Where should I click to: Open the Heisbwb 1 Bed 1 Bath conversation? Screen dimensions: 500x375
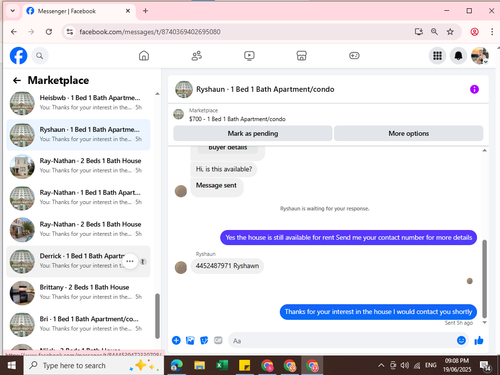tap(79, 103)
